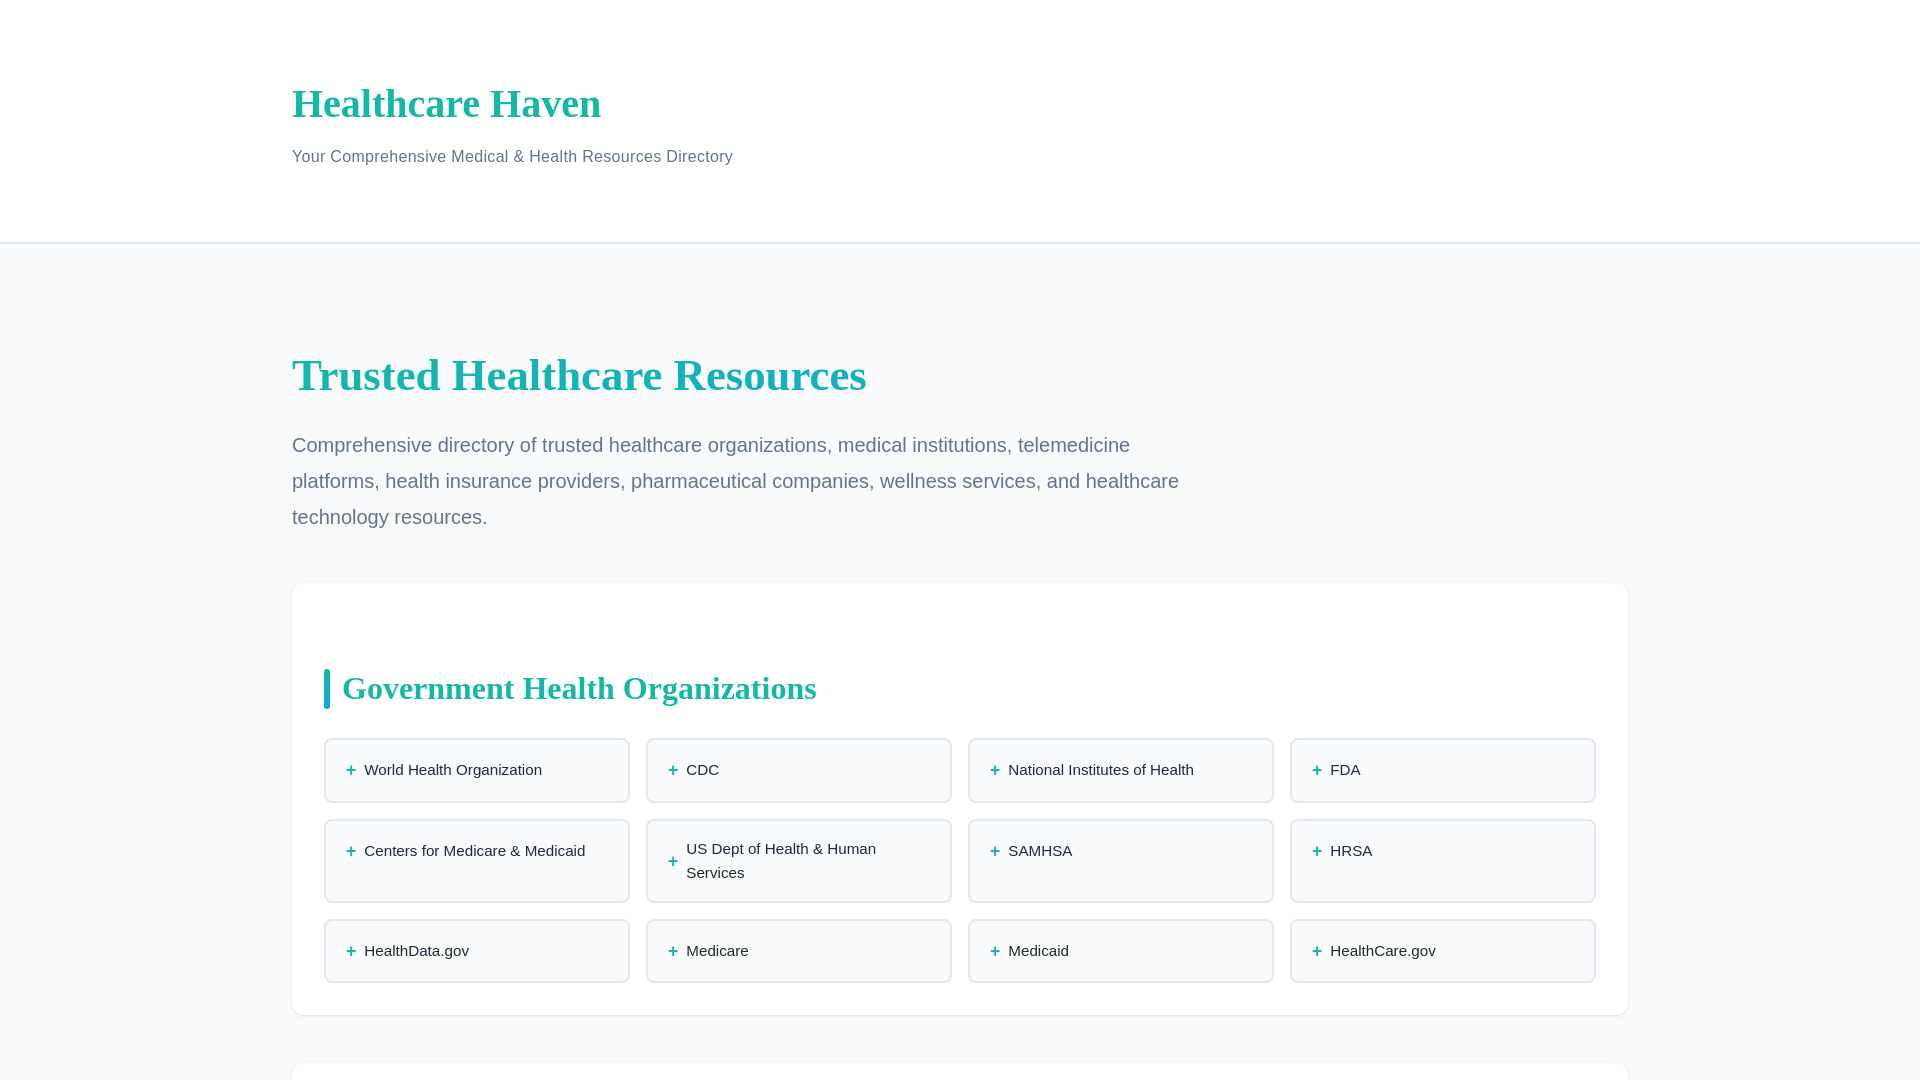Click the Government Health Organizations heading
Viewport: 1920px width, 1080px height.
tap(579, 689)
